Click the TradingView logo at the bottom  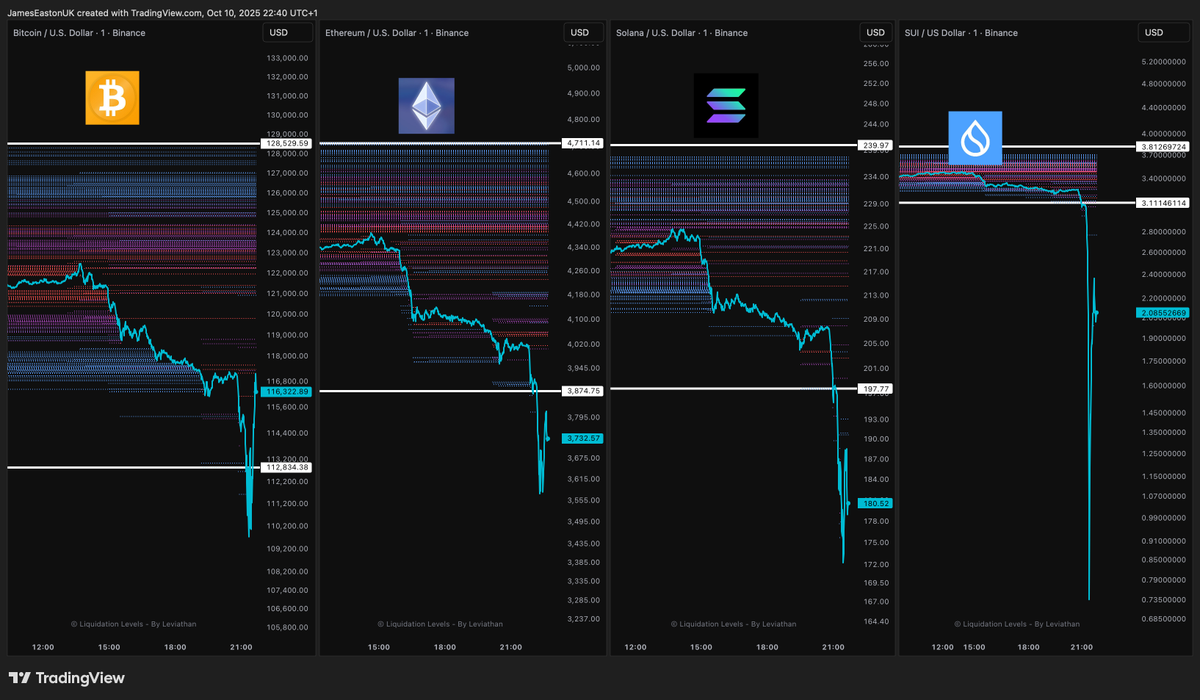(67, 678)
